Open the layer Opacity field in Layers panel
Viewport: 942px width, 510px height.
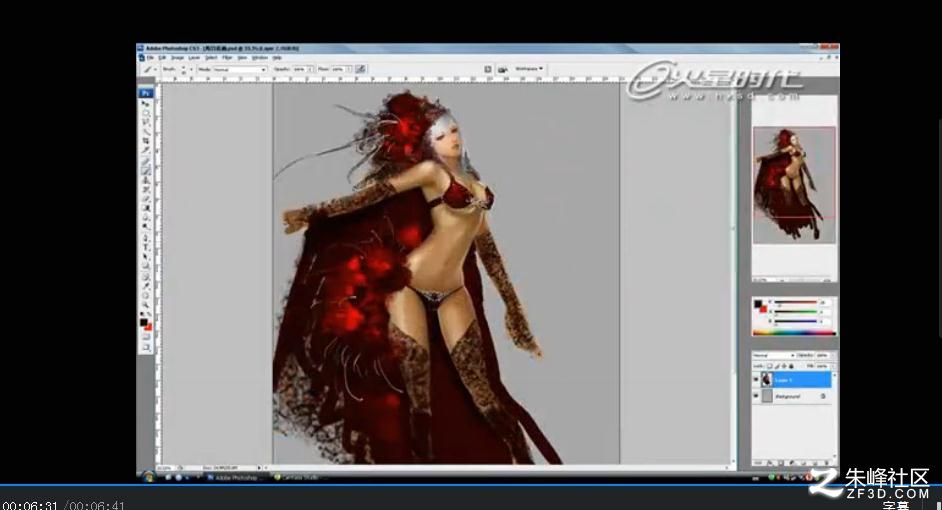822,355
